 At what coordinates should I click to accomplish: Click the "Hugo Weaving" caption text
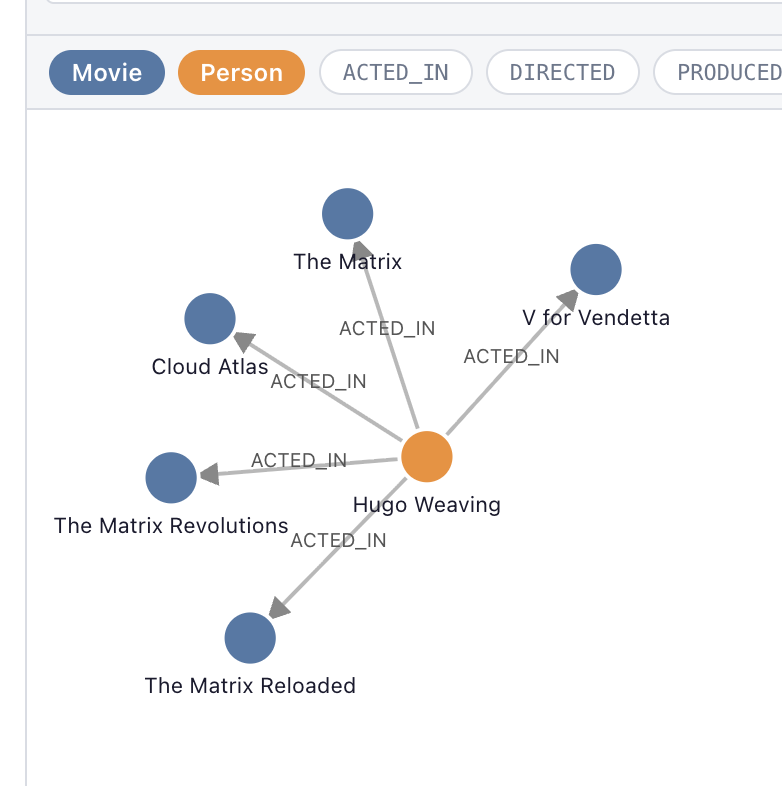pos(427,505)
